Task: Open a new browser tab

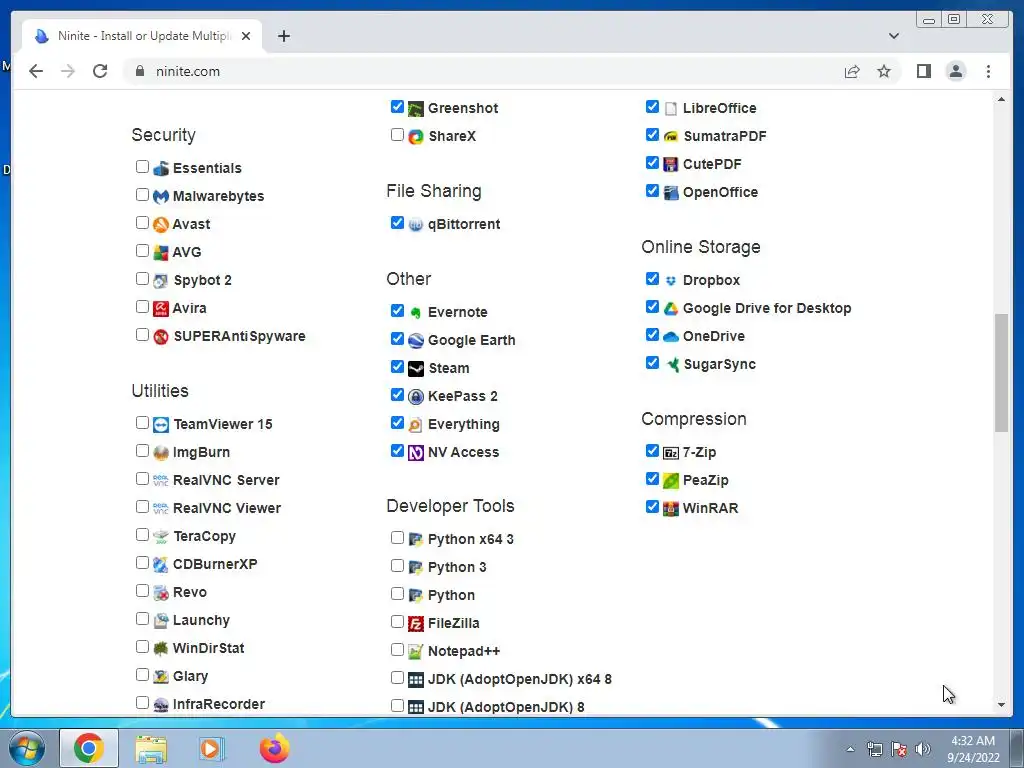Action: [283, 36]
